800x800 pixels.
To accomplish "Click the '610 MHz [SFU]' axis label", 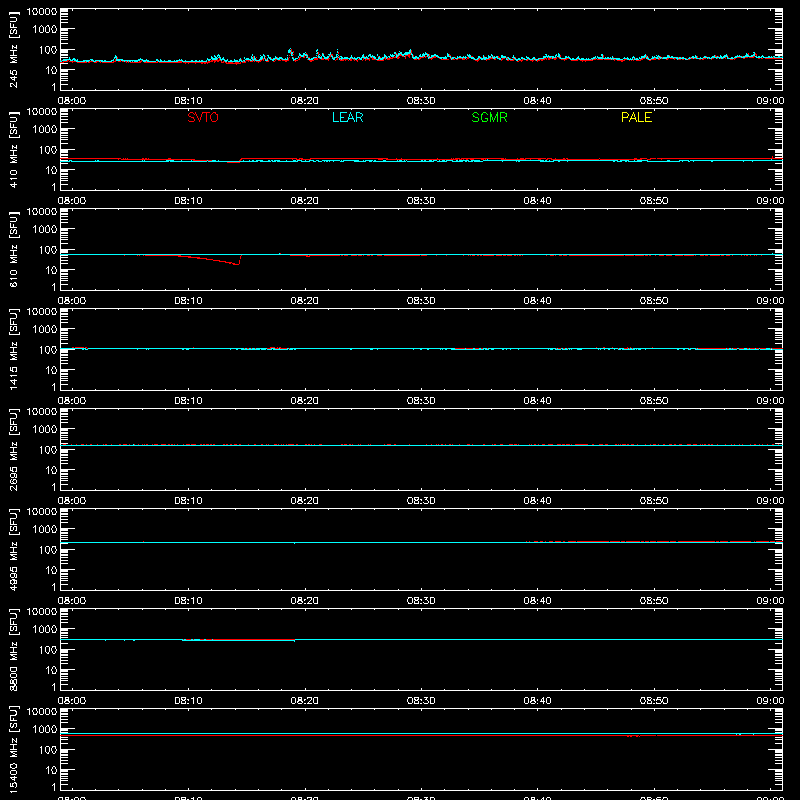I will point(14,249).
